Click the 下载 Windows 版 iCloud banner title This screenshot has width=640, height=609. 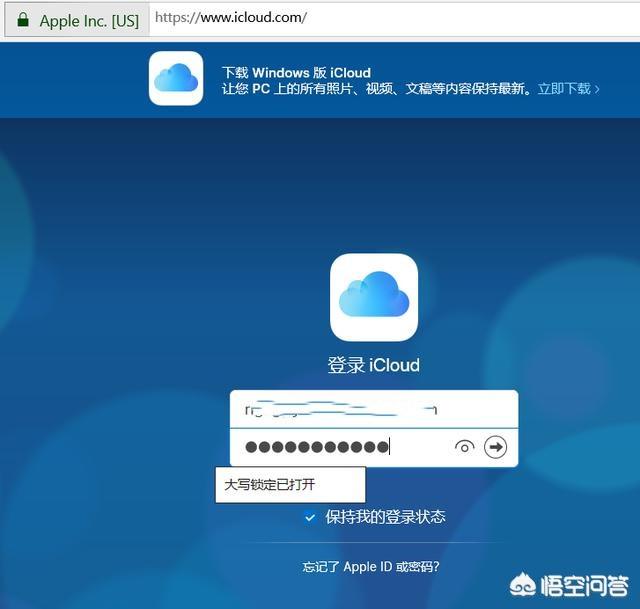[x=296, y=73]
